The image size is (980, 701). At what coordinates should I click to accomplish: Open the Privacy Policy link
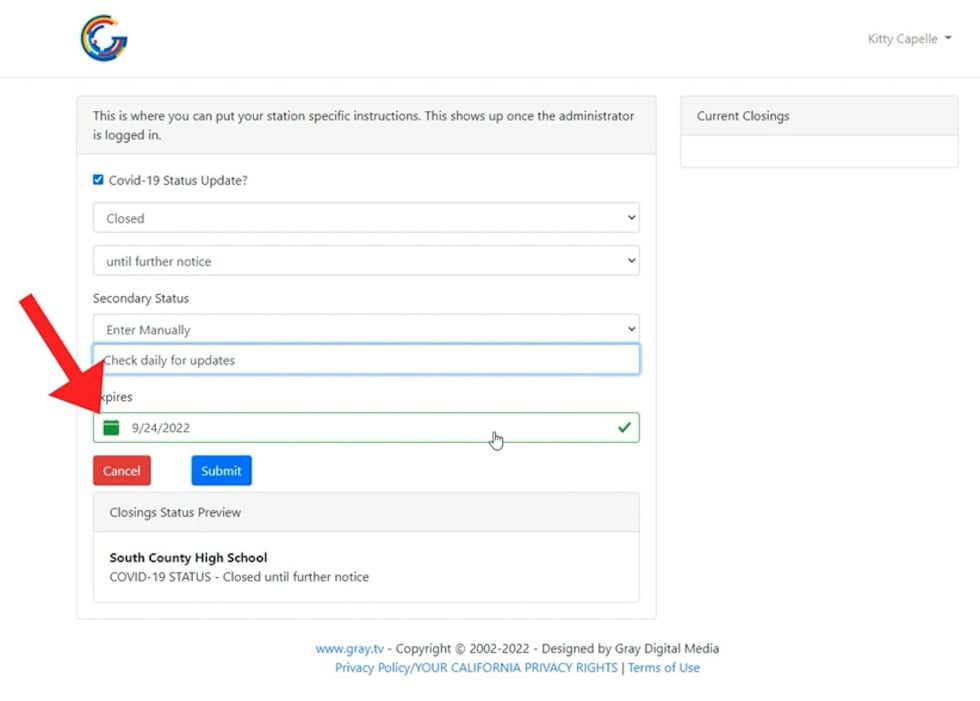tap(476, 667)
